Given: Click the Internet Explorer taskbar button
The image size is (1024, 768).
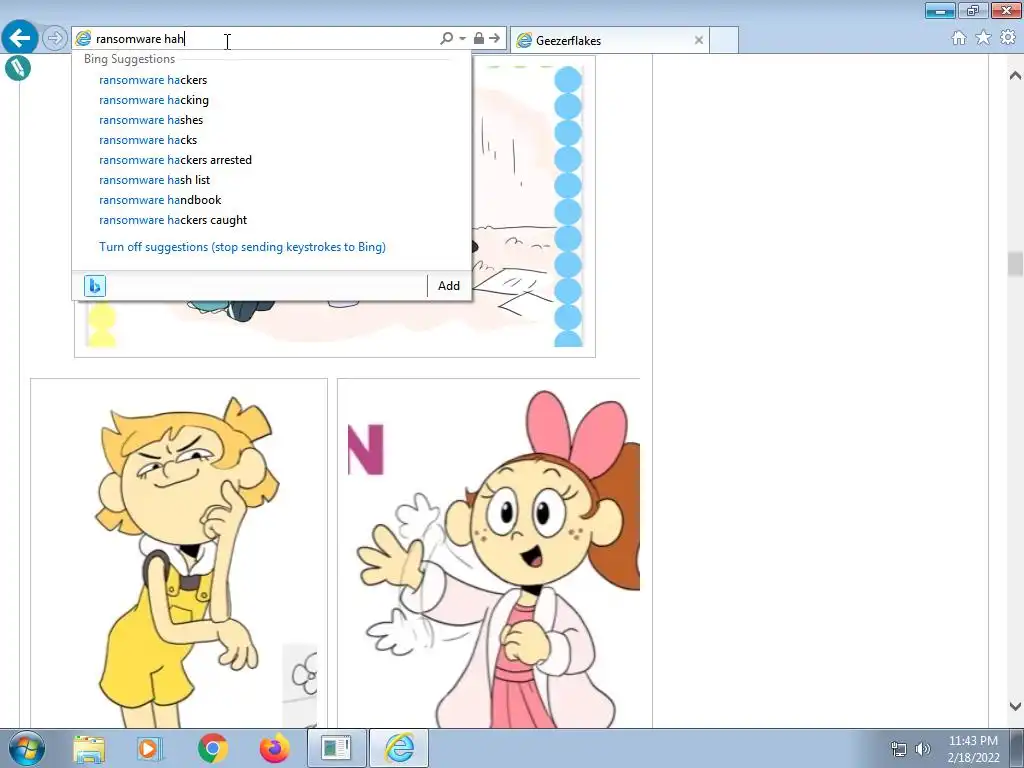Looking at the screenshot, I should point(400,748).
